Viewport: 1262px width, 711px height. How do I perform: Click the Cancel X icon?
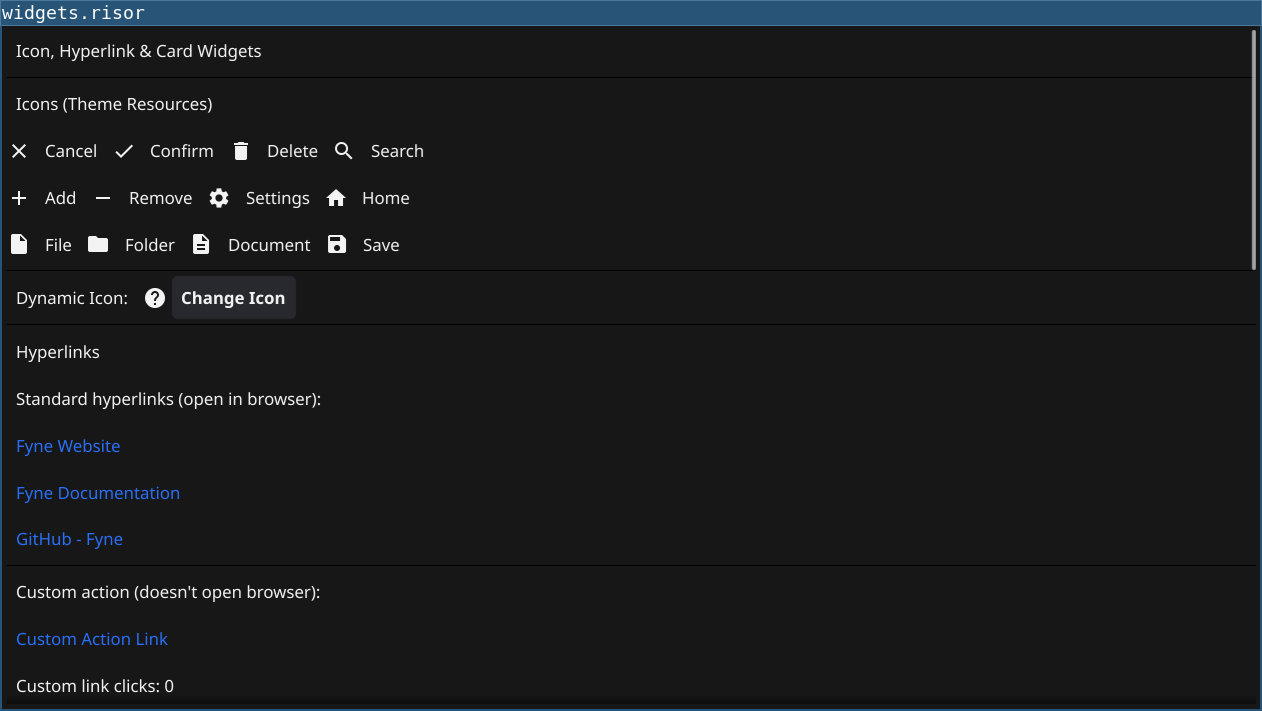(x=19, y=151)
